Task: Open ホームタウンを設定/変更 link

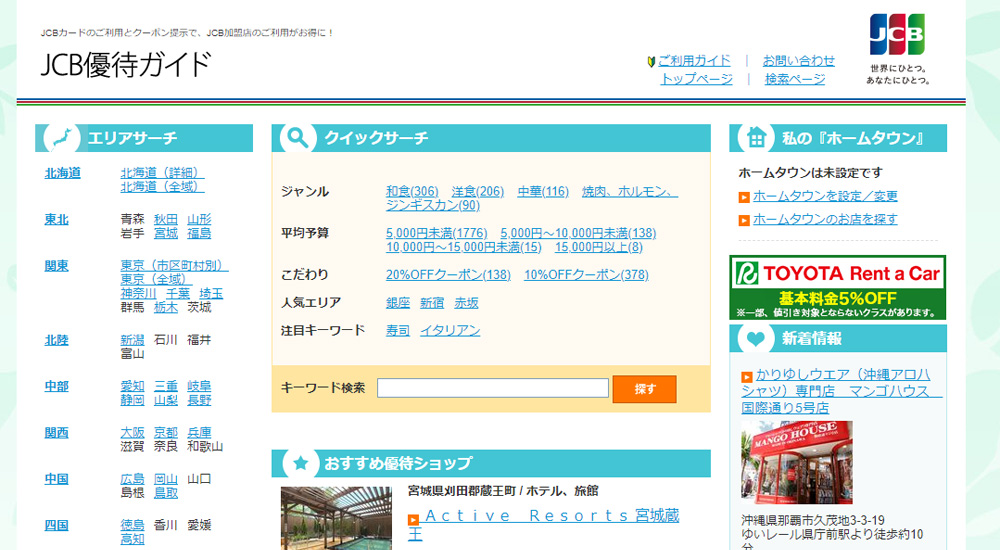Action: click(825, 196)
